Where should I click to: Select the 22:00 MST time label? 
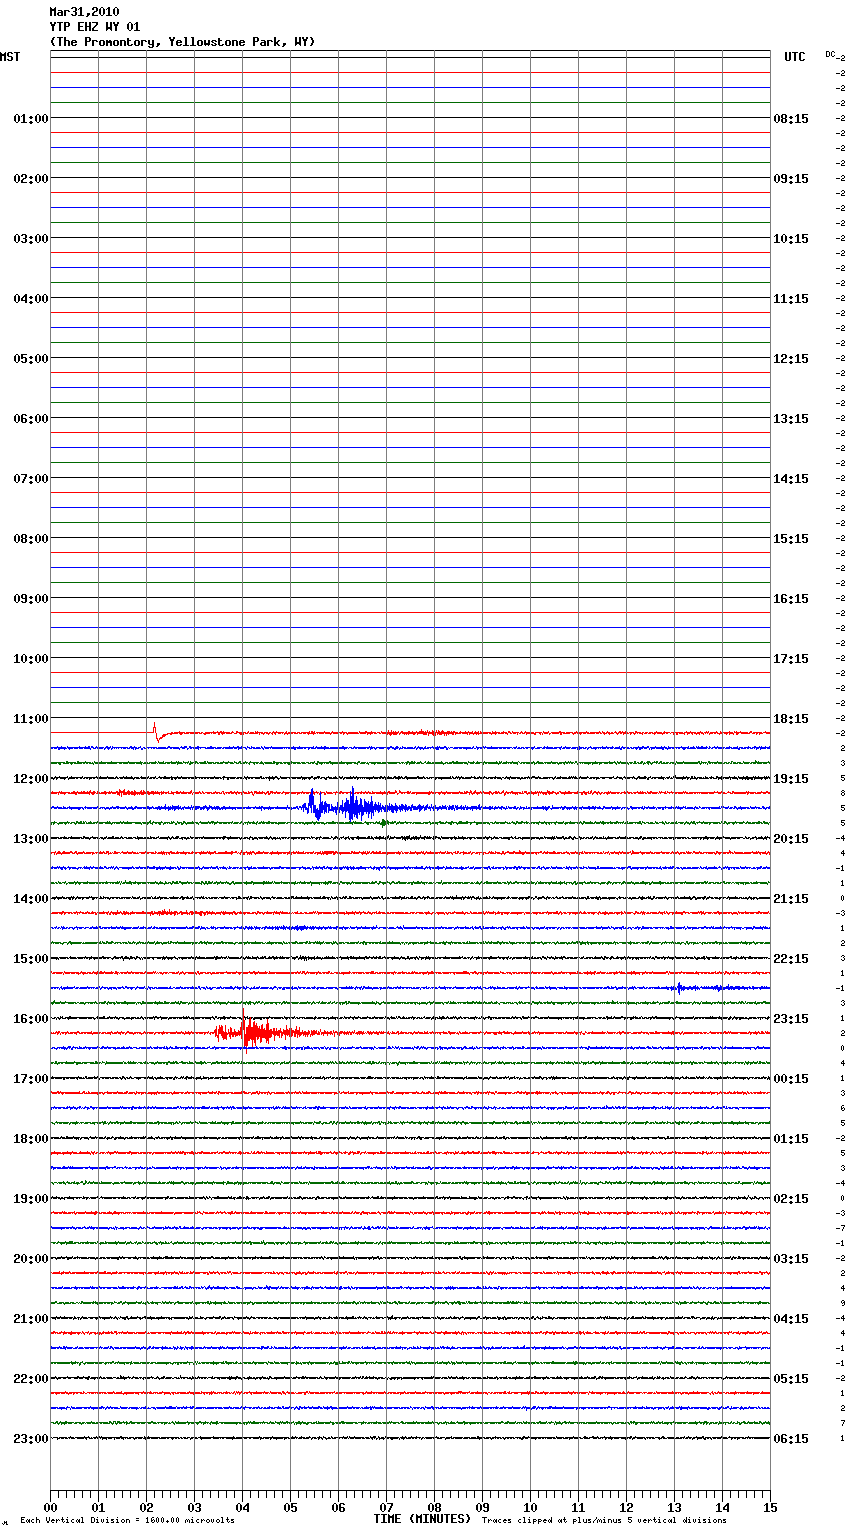31,1379
